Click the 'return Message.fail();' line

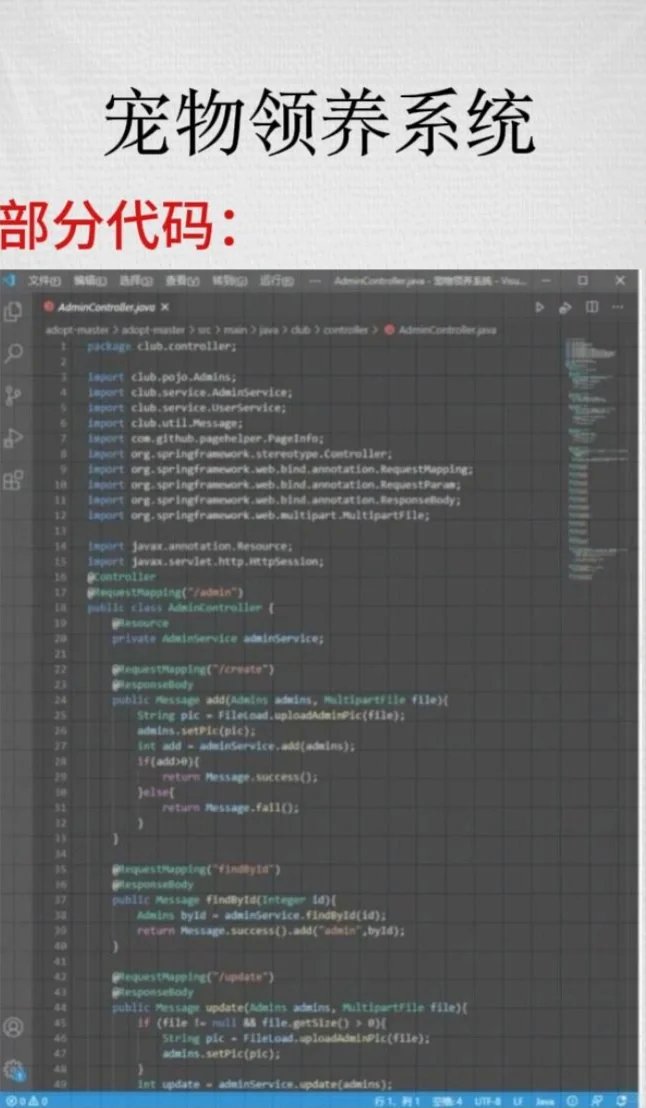[x=230, y=808]
